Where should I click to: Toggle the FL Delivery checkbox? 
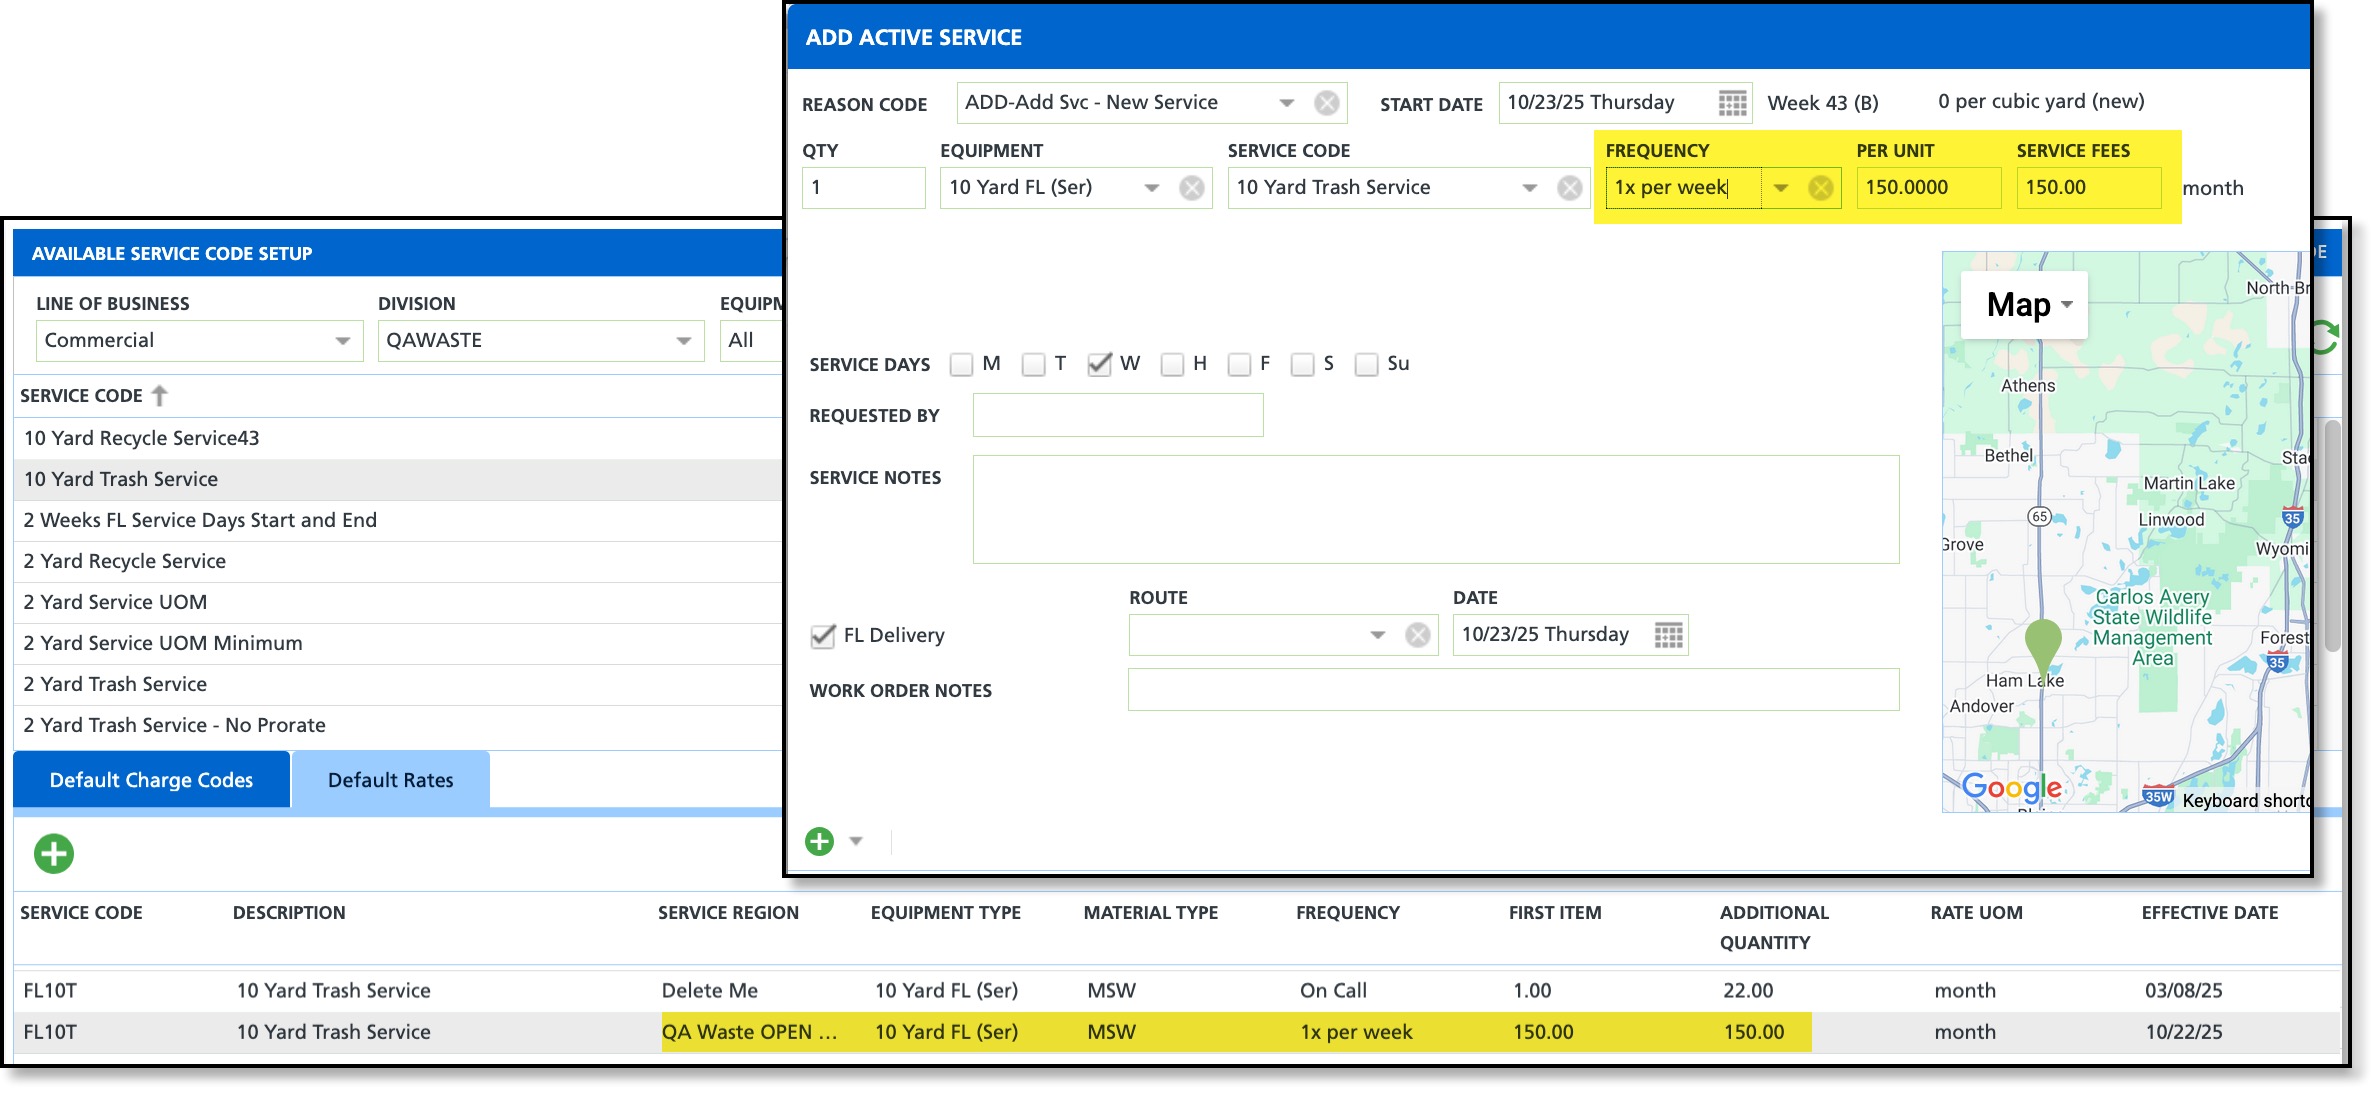(x=823, y=636)
